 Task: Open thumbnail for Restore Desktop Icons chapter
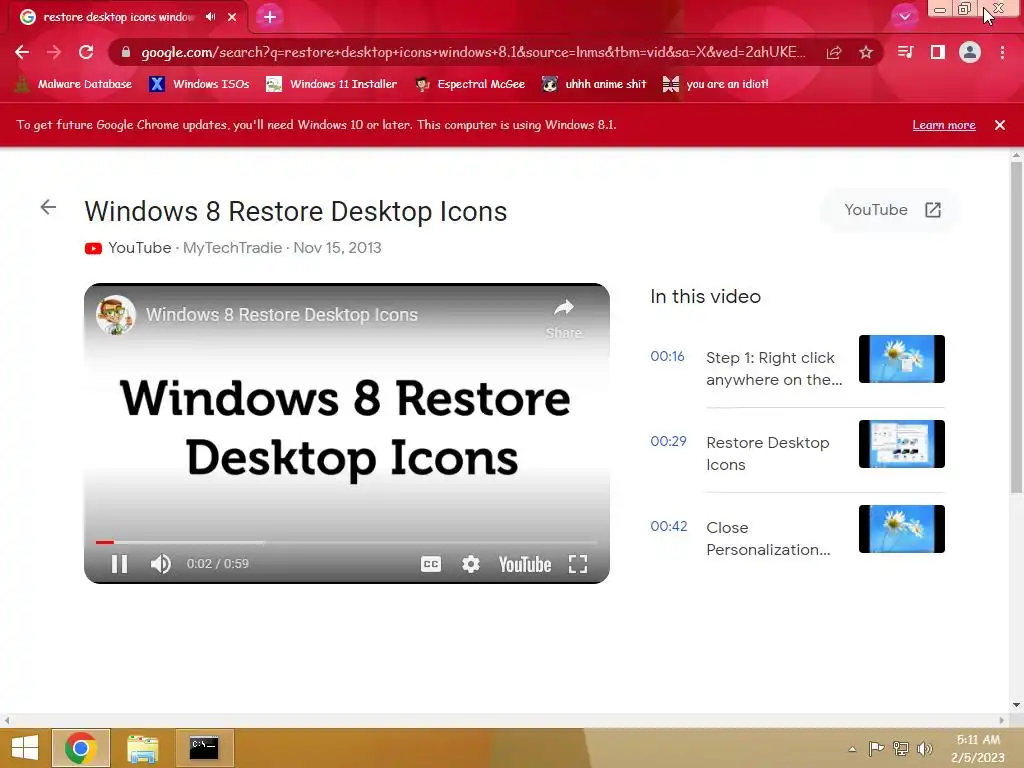tap(902, 444)
